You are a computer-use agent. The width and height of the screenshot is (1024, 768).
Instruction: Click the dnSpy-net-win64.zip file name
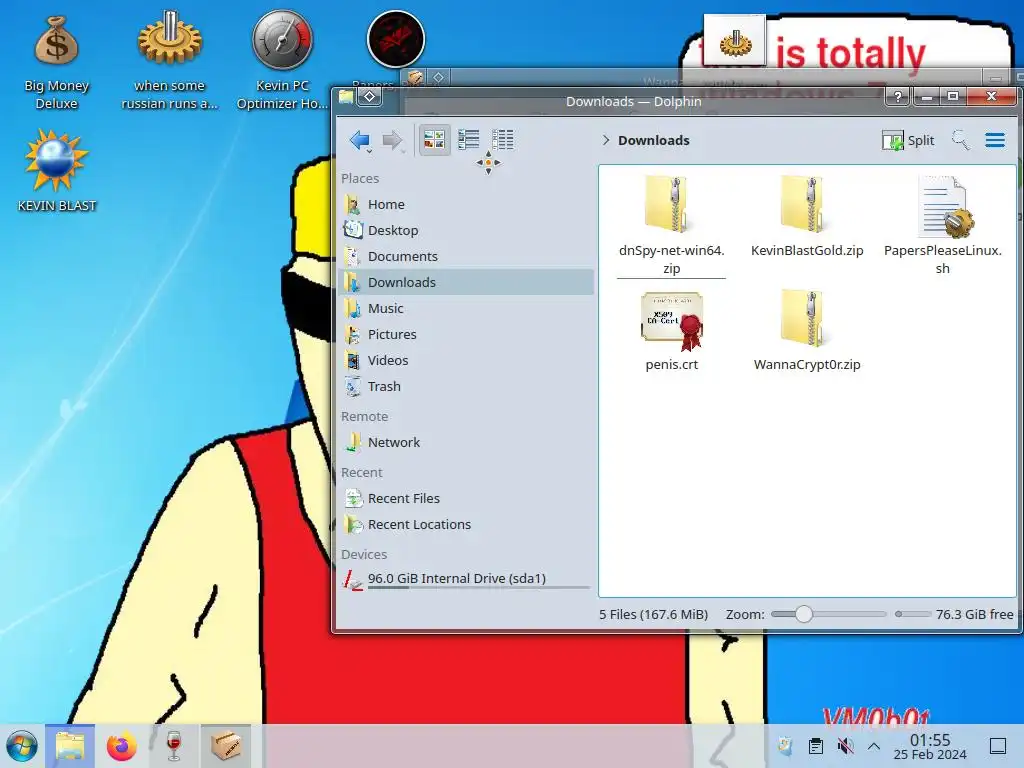point(671,259)
